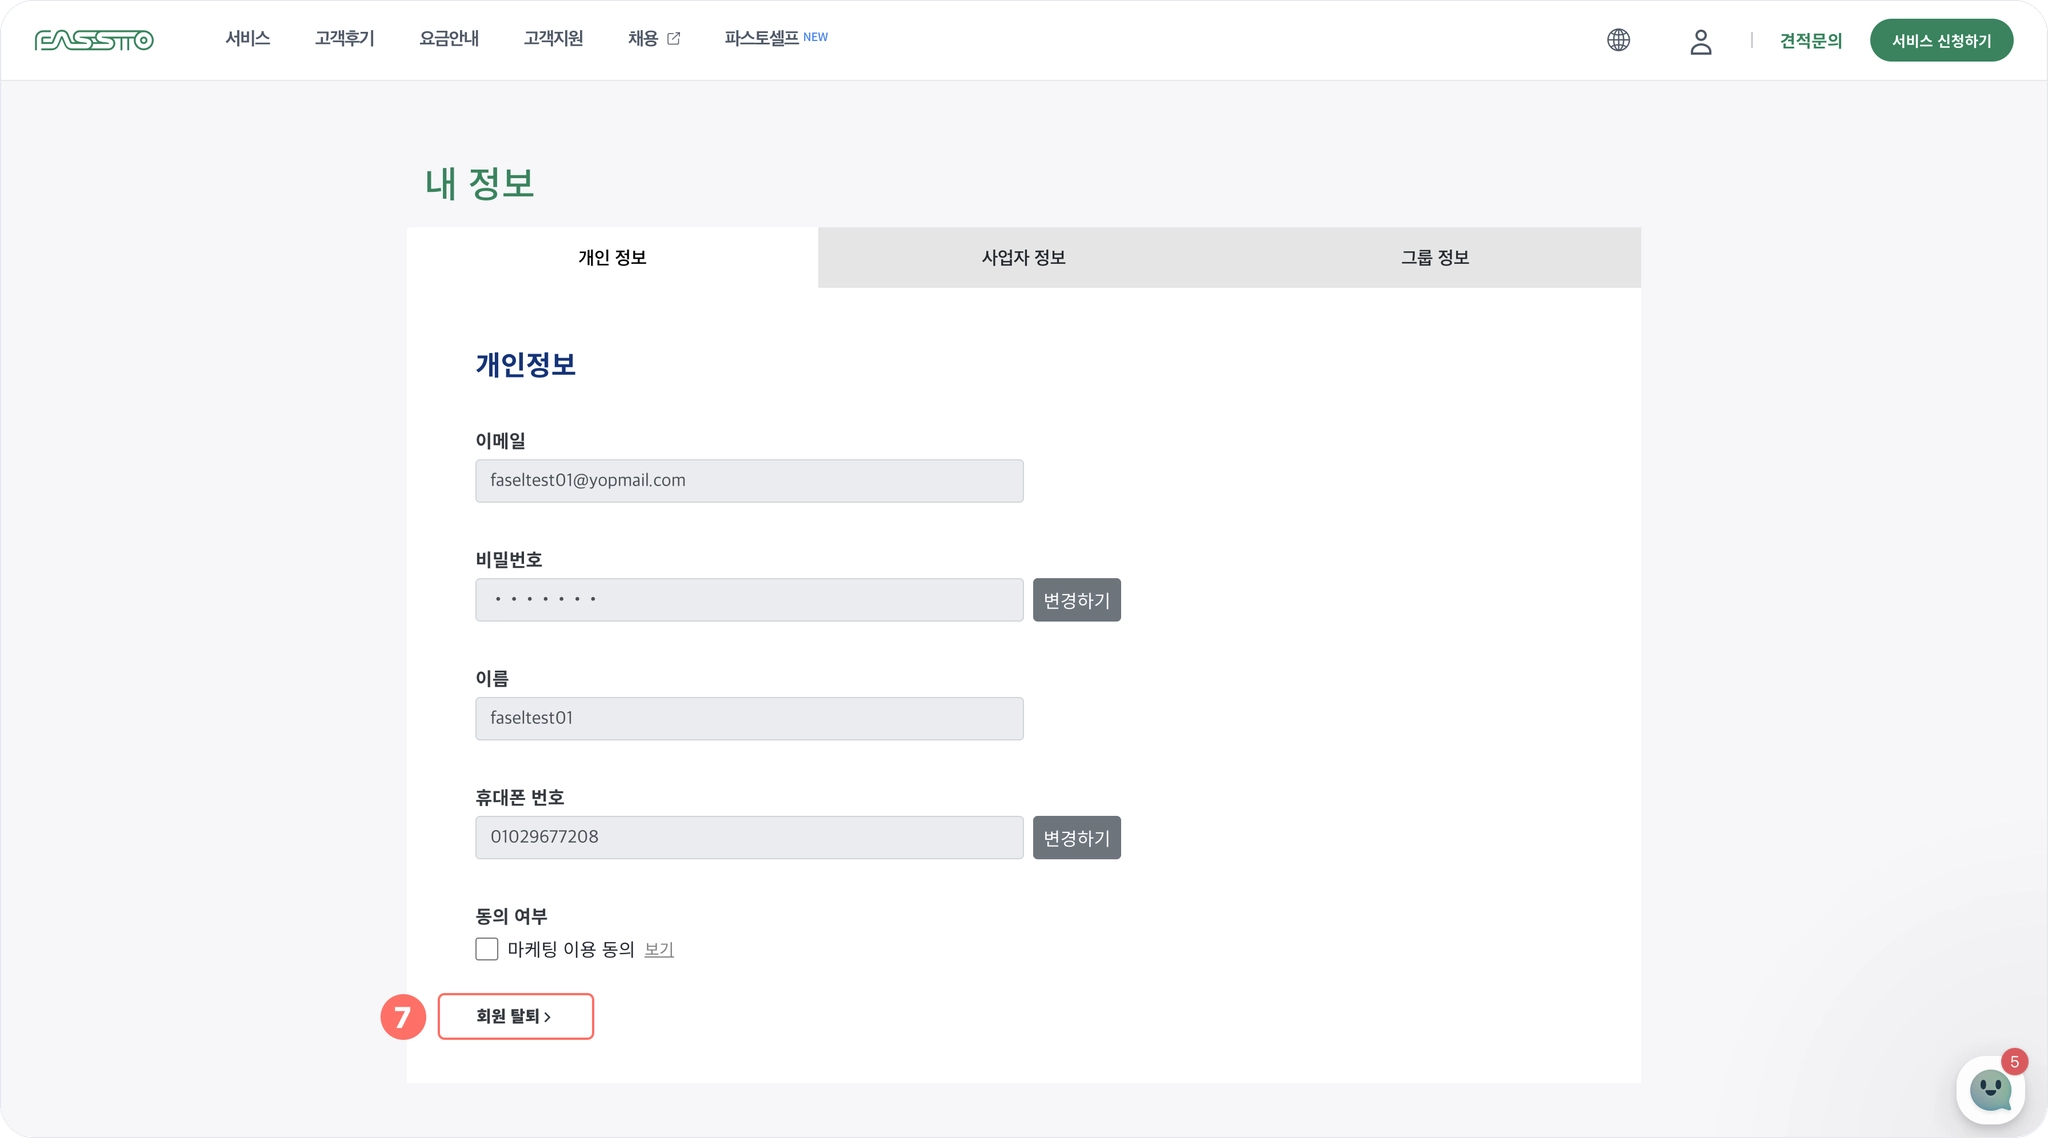Click the 보기 link for marketing consent
The width and height of the screenshot is (2048, 1138).
(x=658, y=950)
